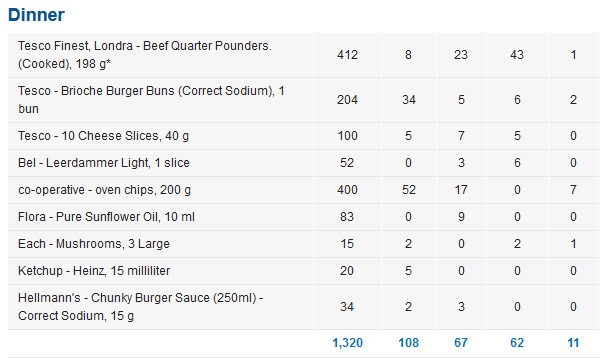Select co-operative oven chips entry
This screenshot has height=362, width=600.
(x=104, y=190)
